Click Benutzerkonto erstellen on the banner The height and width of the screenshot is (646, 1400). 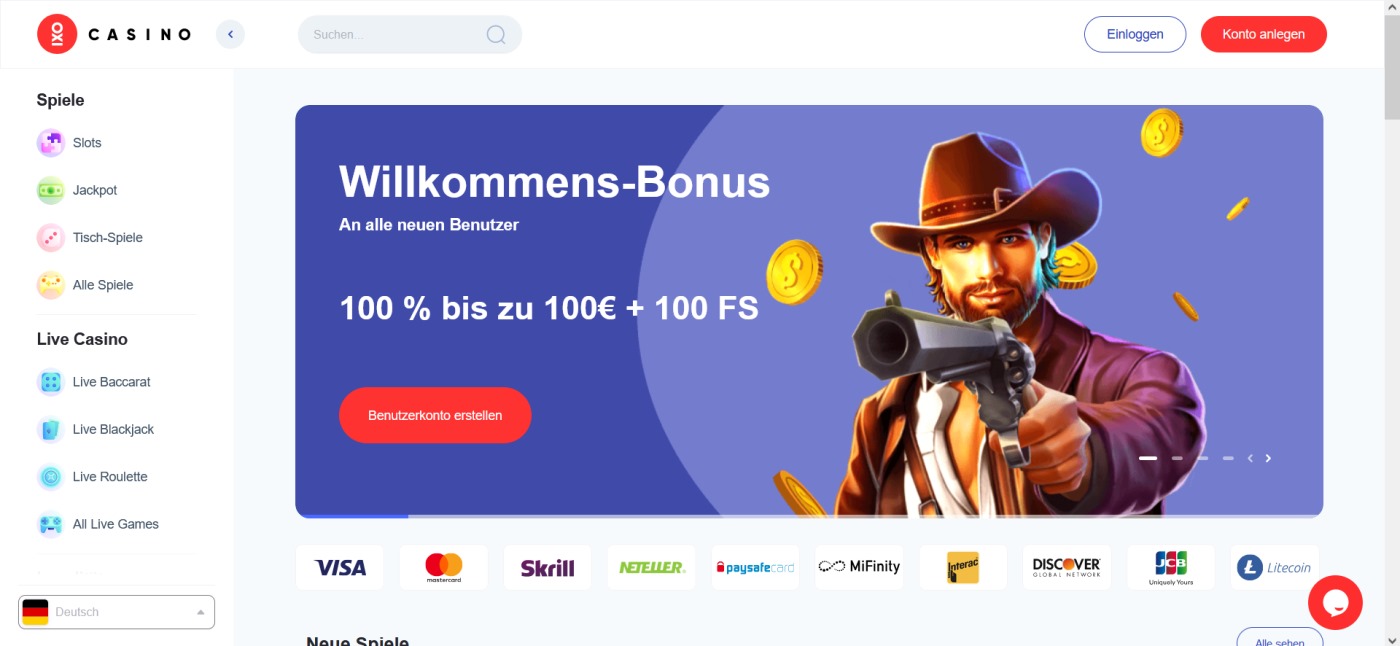point(435,415)
